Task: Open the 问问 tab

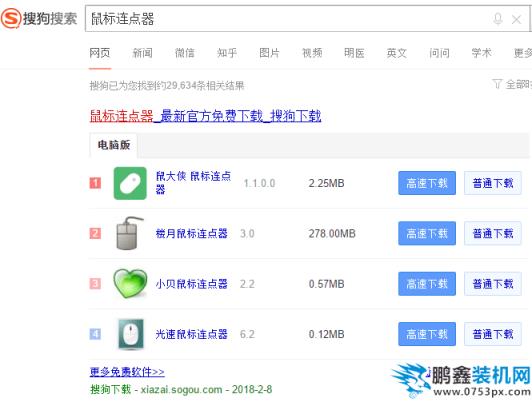Action: [439, 53]
